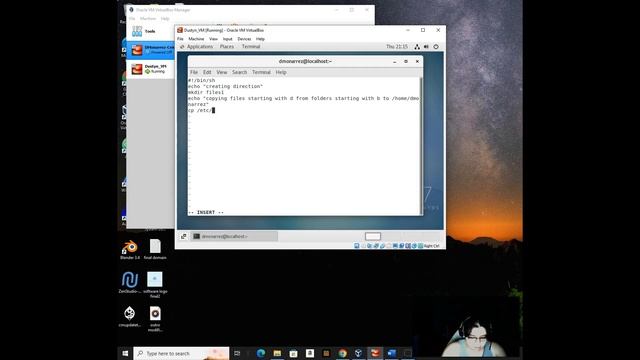
Task: Open Machine menu of Dustyn_VM window
Action: click(x=196, y=39)
